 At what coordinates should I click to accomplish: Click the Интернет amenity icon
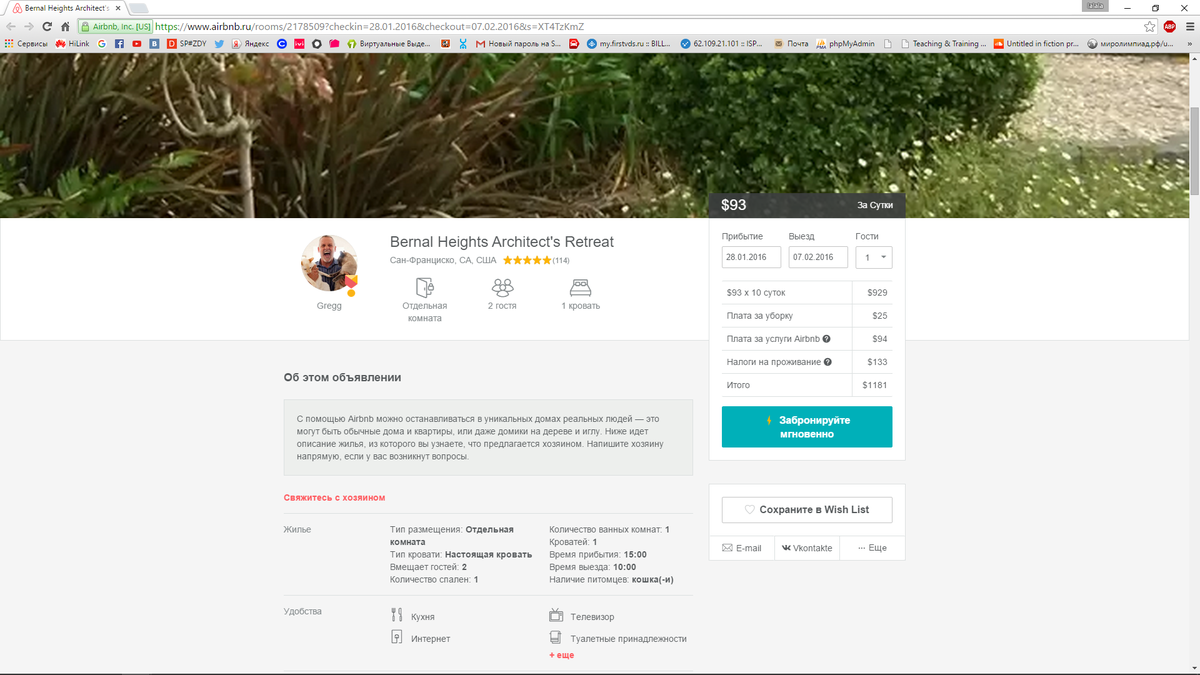click(x=397, y=638)
